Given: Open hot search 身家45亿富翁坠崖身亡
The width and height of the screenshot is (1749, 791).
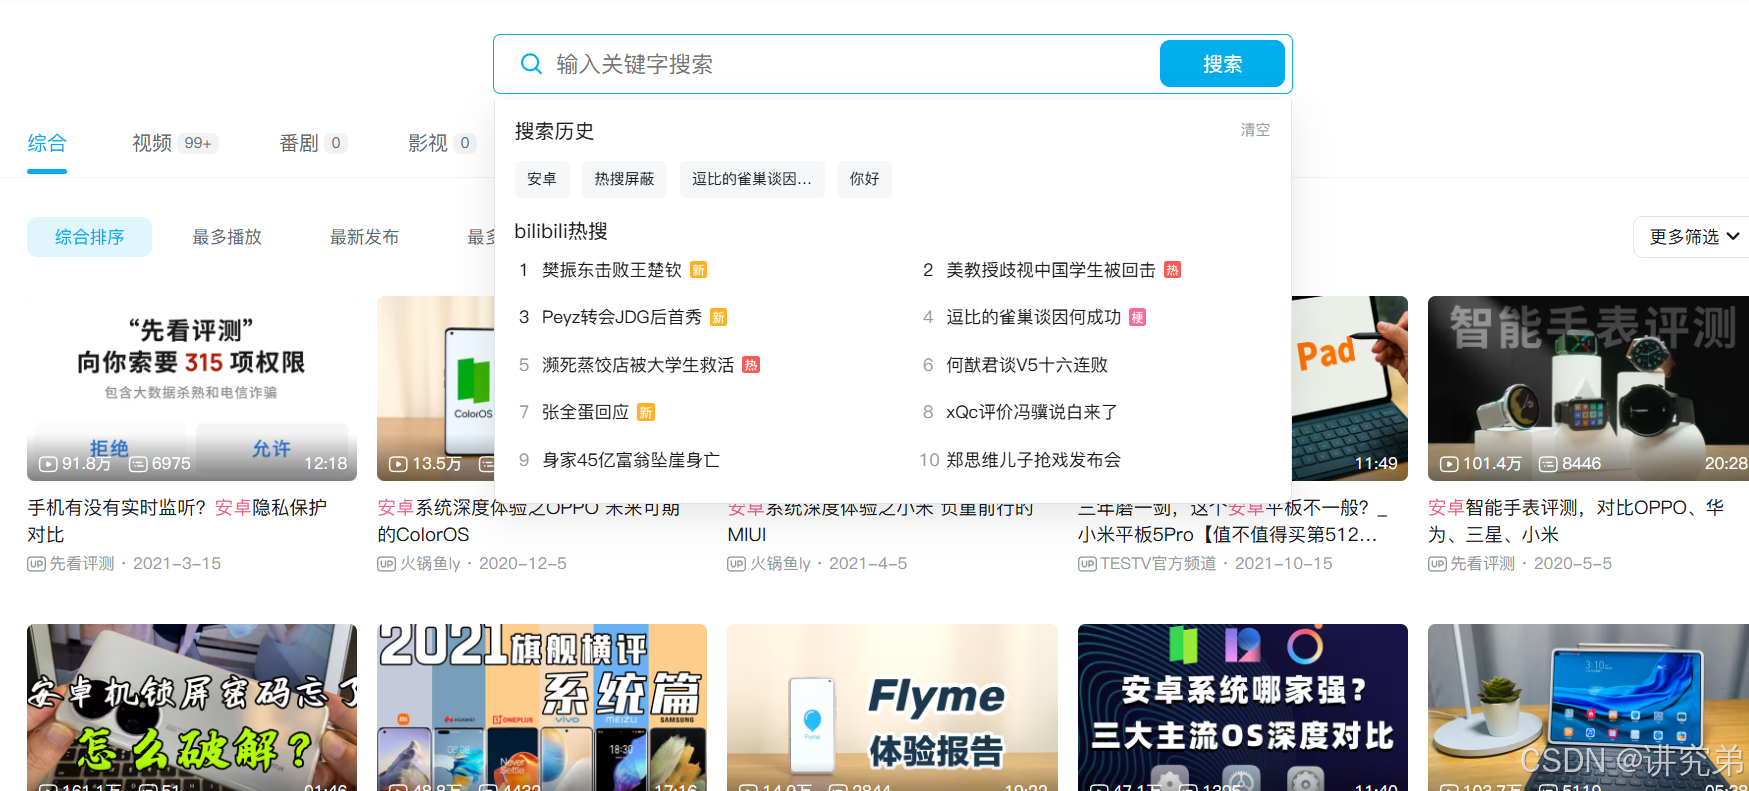Looking at the screenshot, I should point(631,460).
